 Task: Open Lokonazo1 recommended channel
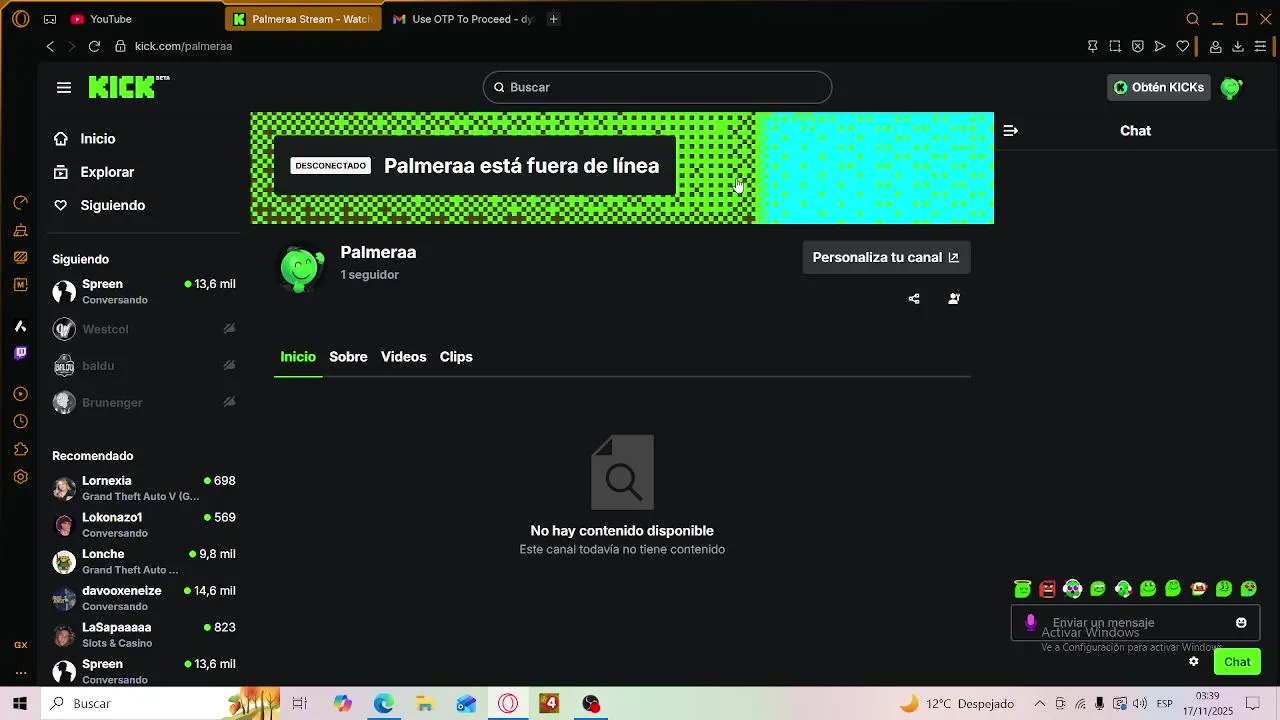[x=144, y=525]
